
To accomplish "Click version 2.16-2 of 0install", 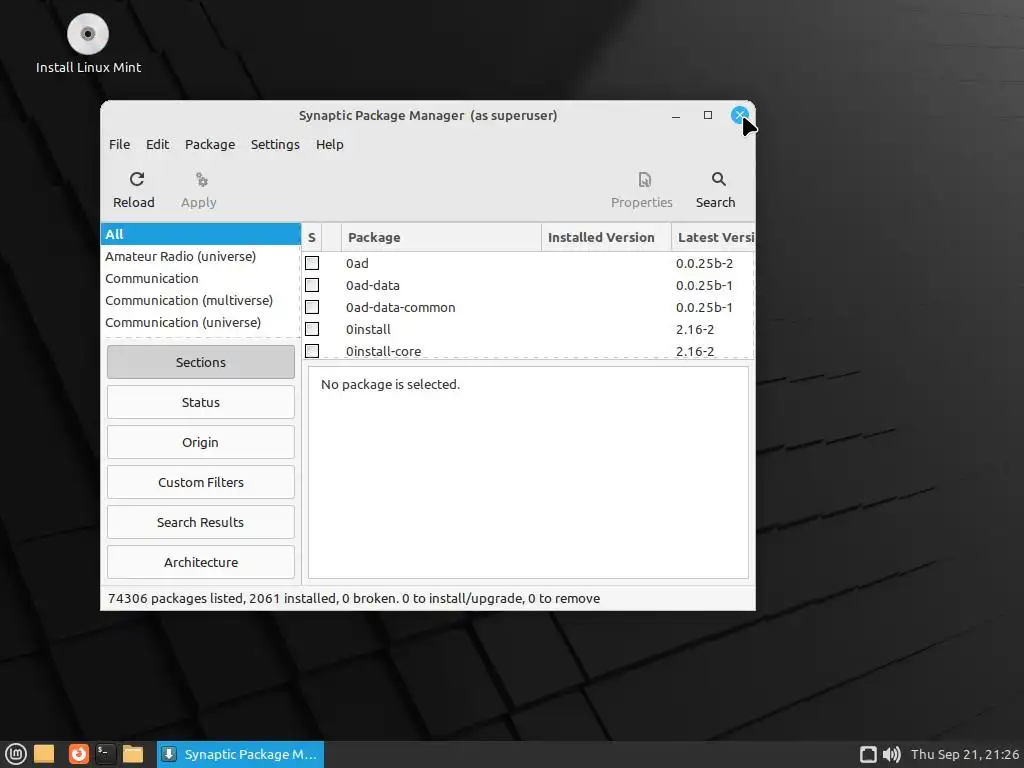I will click(695, 329).
